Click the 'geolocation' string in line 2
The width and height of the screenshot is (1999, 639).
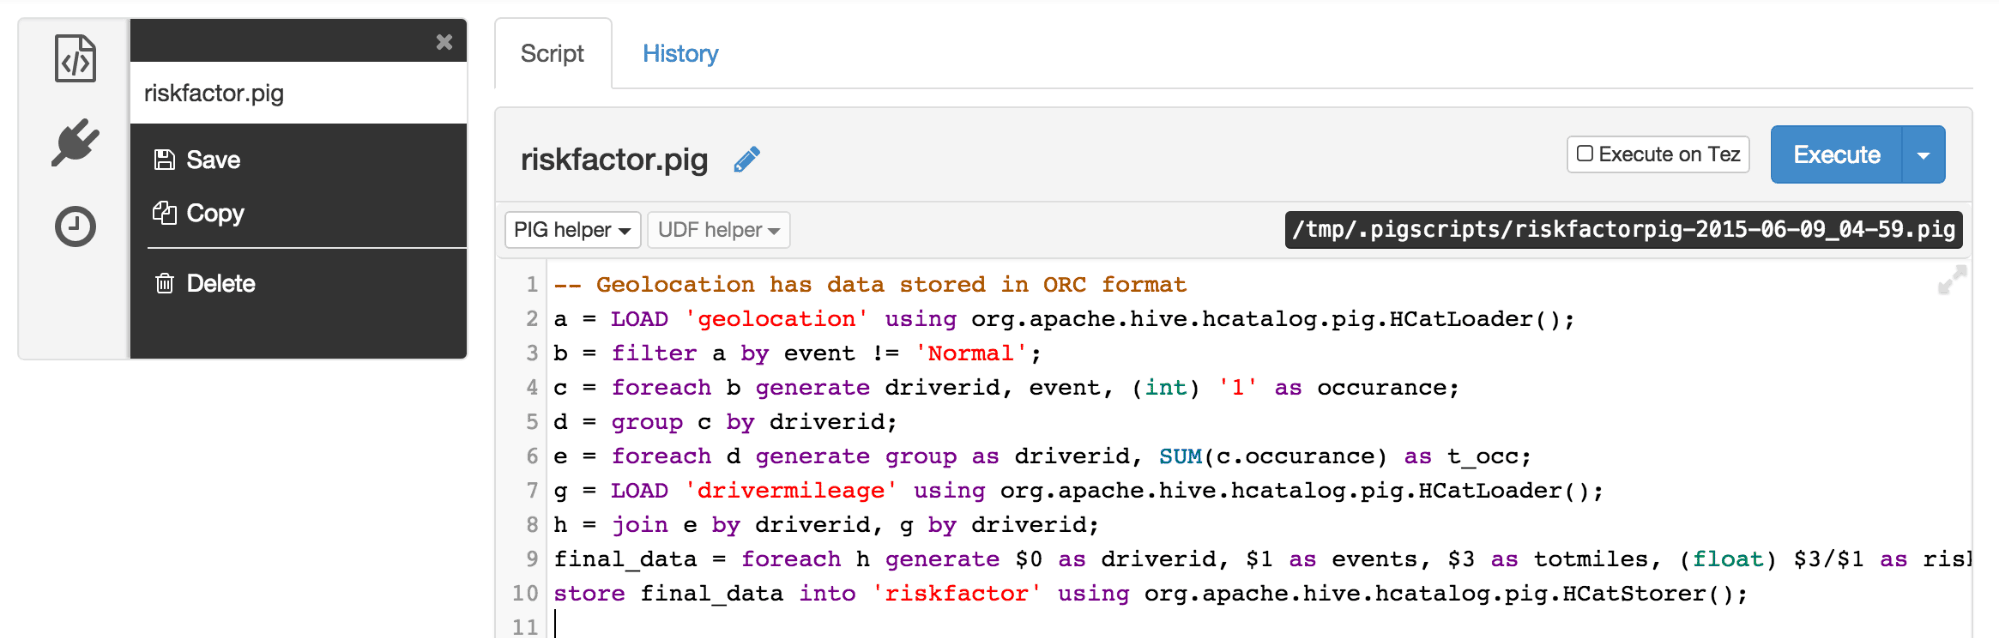coord(776,319)
